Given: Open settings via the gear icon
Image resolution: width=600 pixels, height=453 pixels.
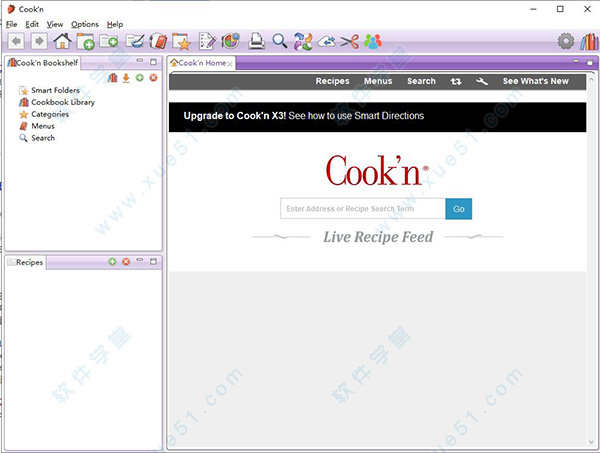Looking at the screenshot, I should (x=566, y=41).
